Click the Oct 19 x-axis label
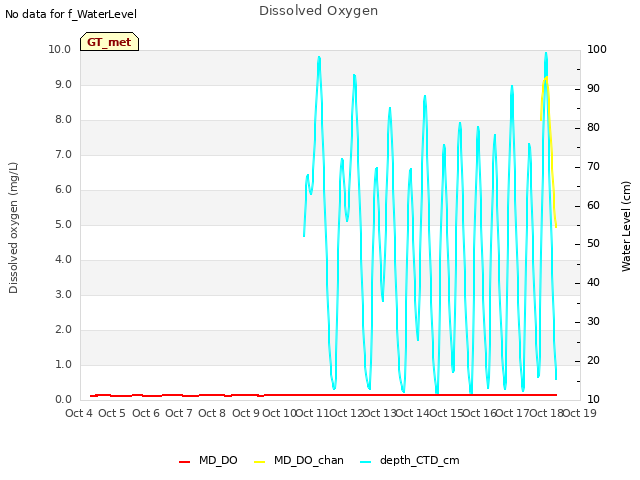Viewport: 640px width, 480px height. (580, 413)
